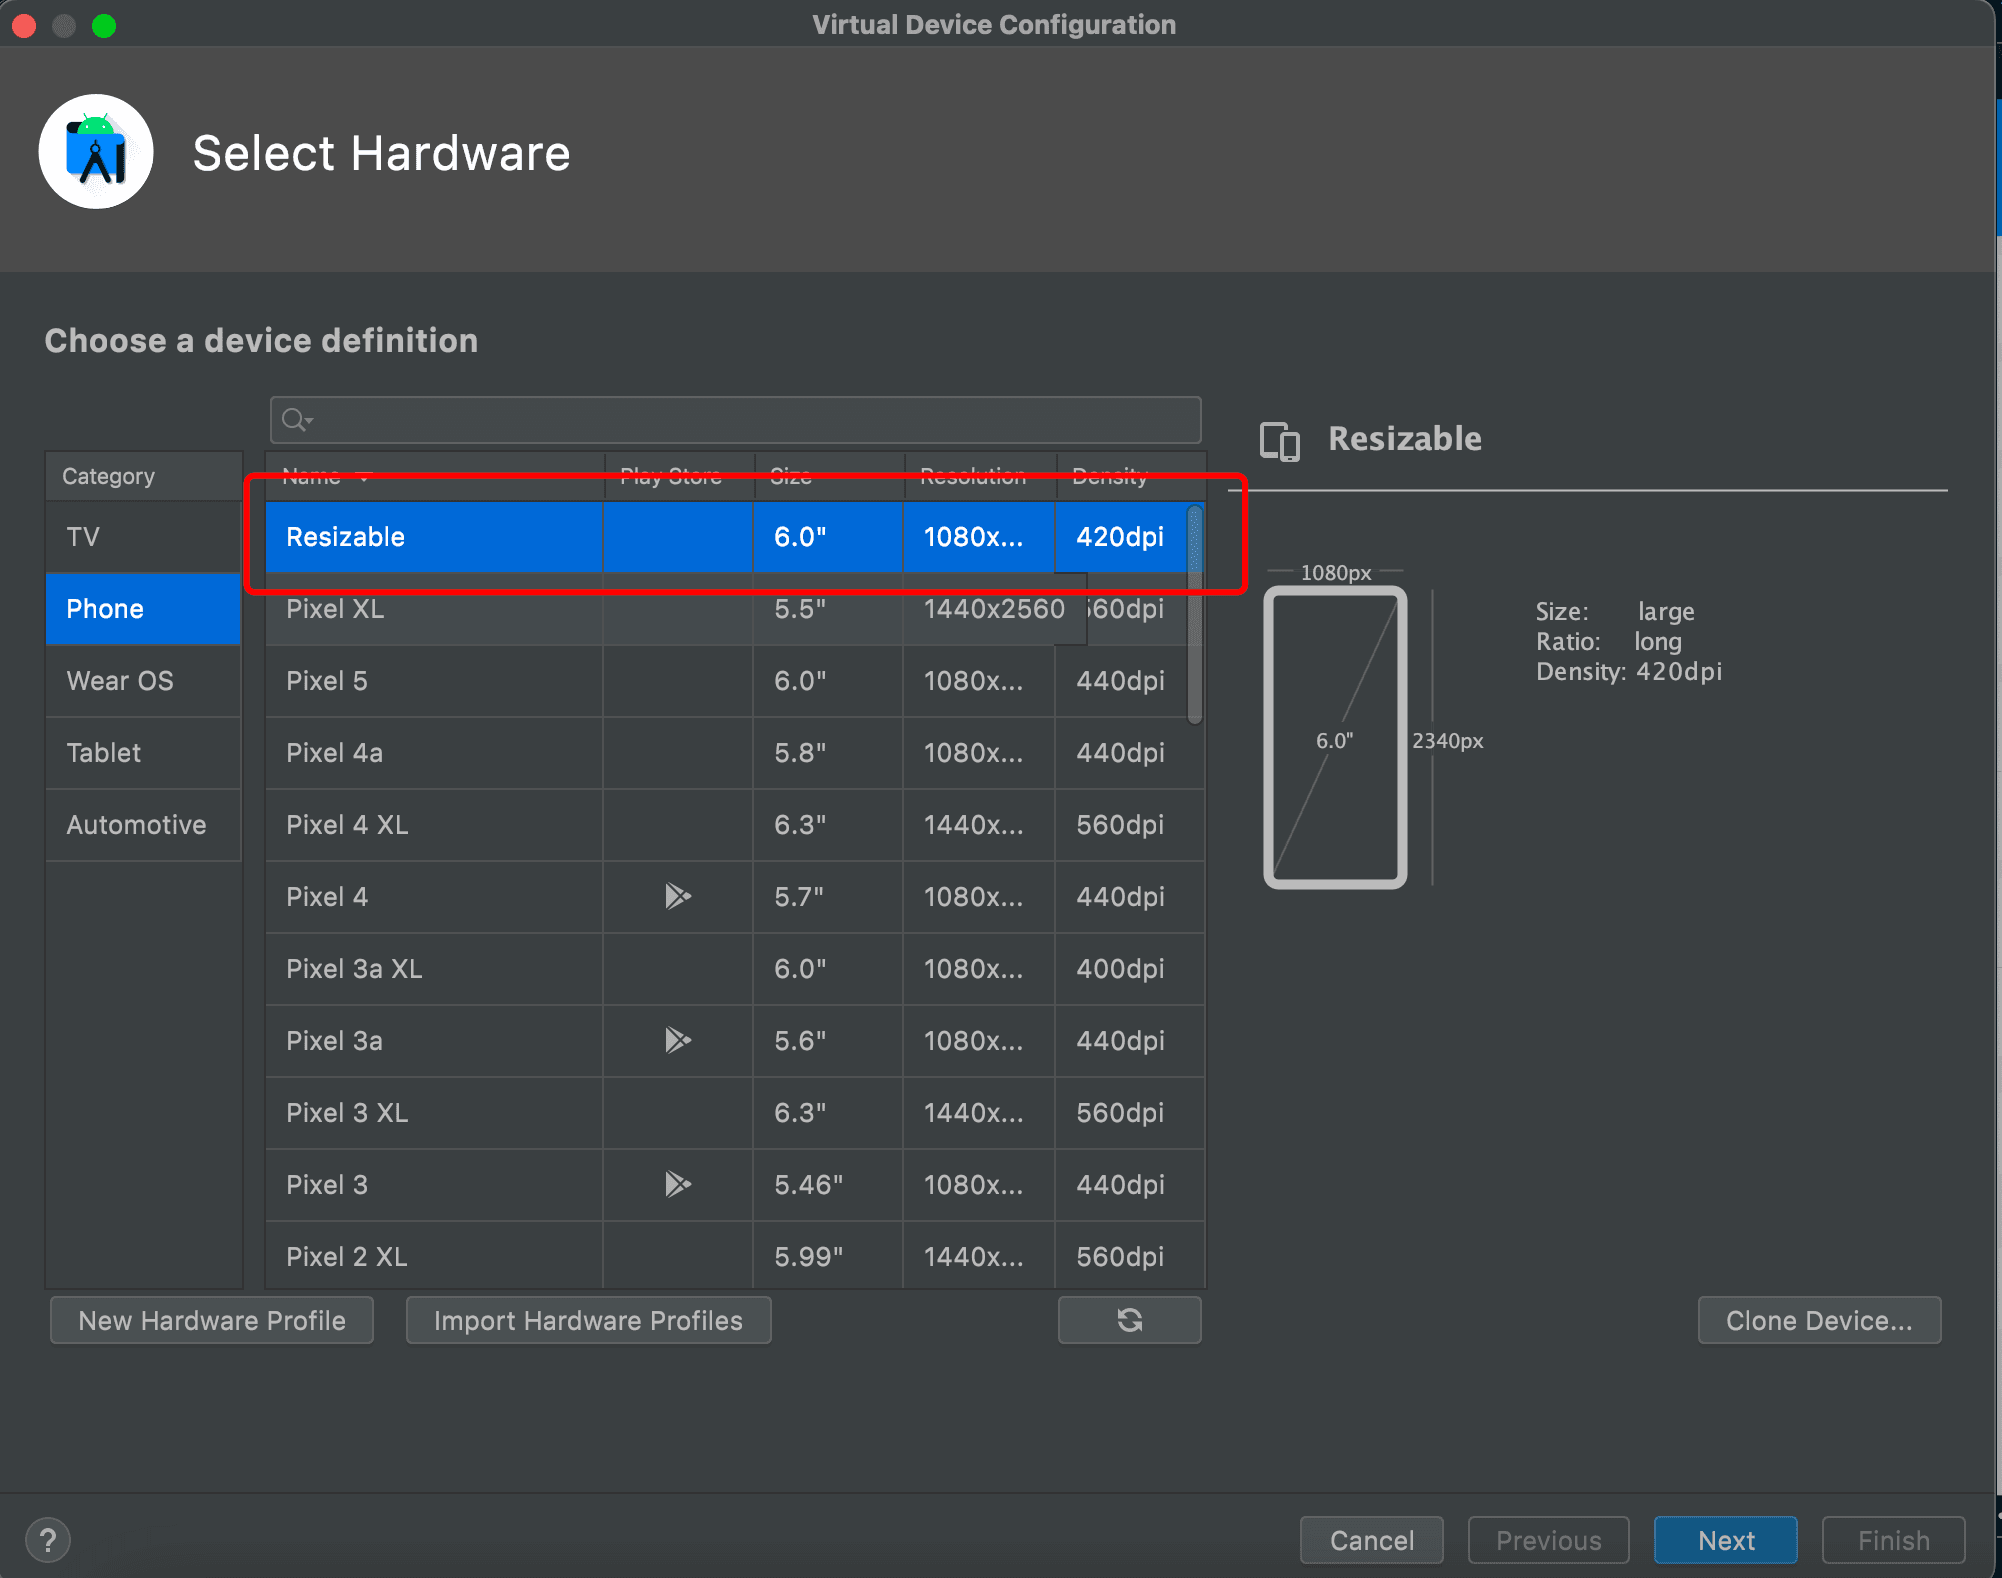This screenshot has width=2002, height=1578.
Task: Select the Wear OS category
Action: coord(143,681)
